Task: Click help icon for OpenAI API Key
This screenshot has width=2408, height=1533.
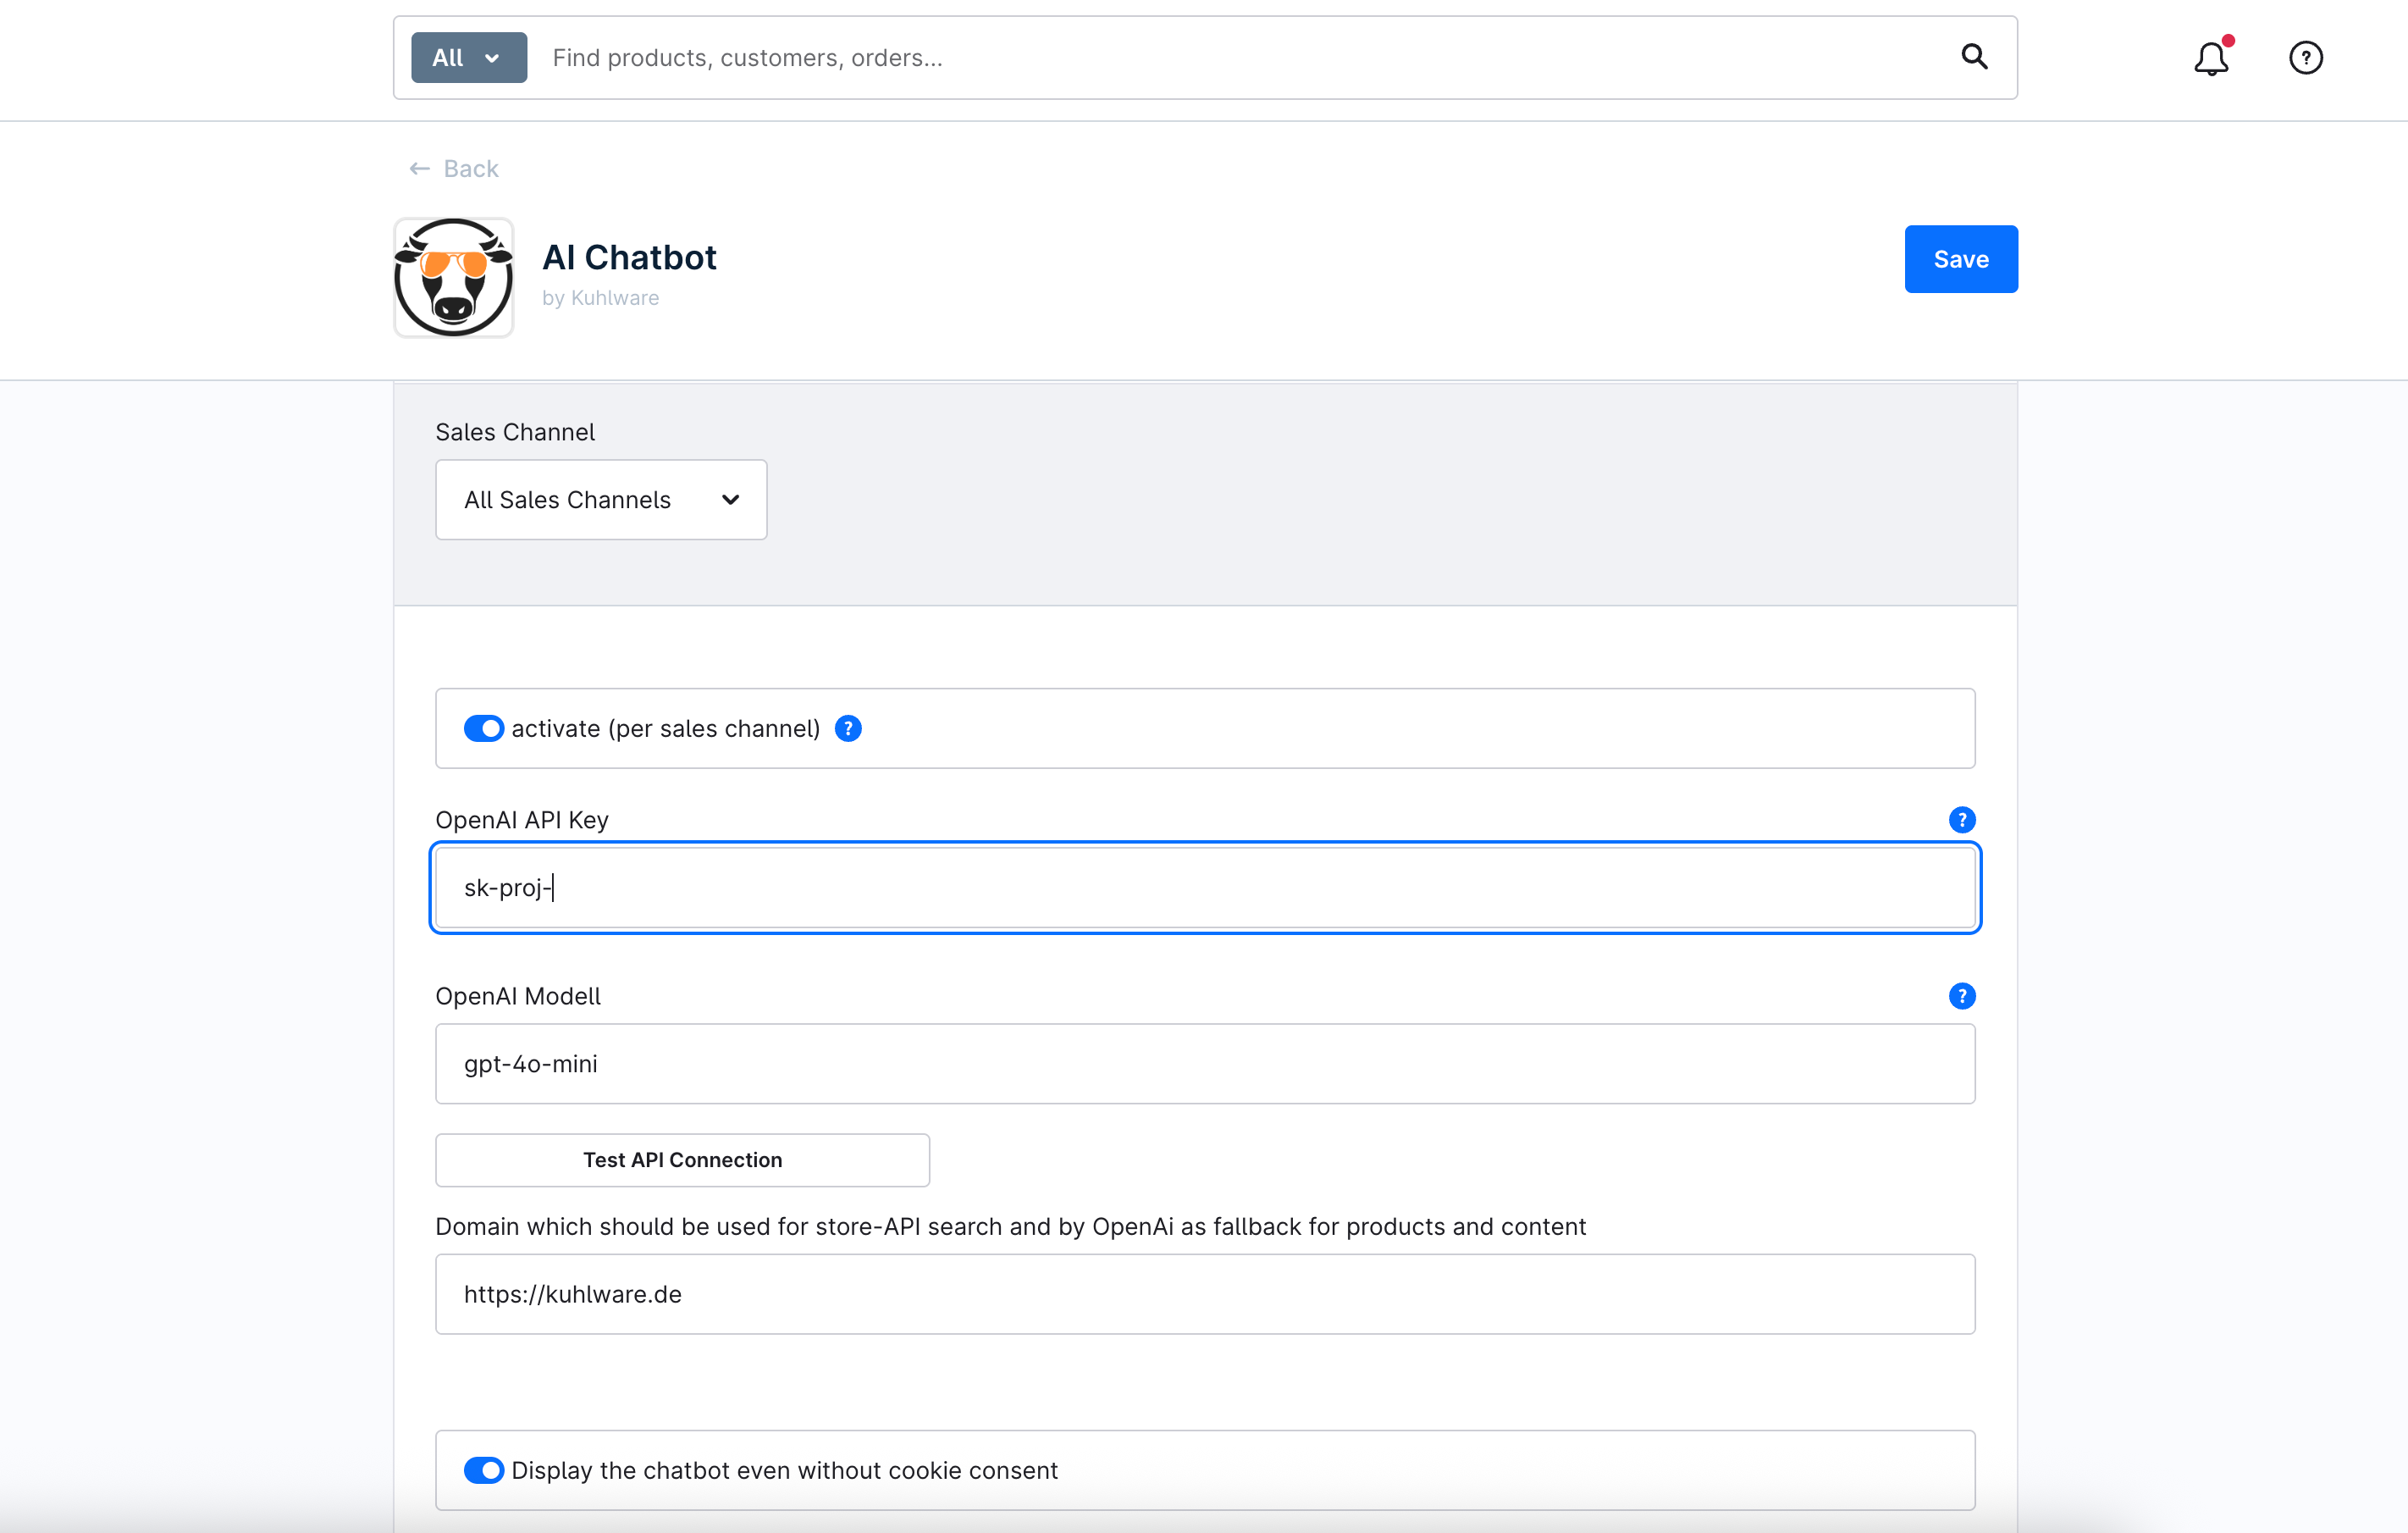Action: click(1961, 820)
